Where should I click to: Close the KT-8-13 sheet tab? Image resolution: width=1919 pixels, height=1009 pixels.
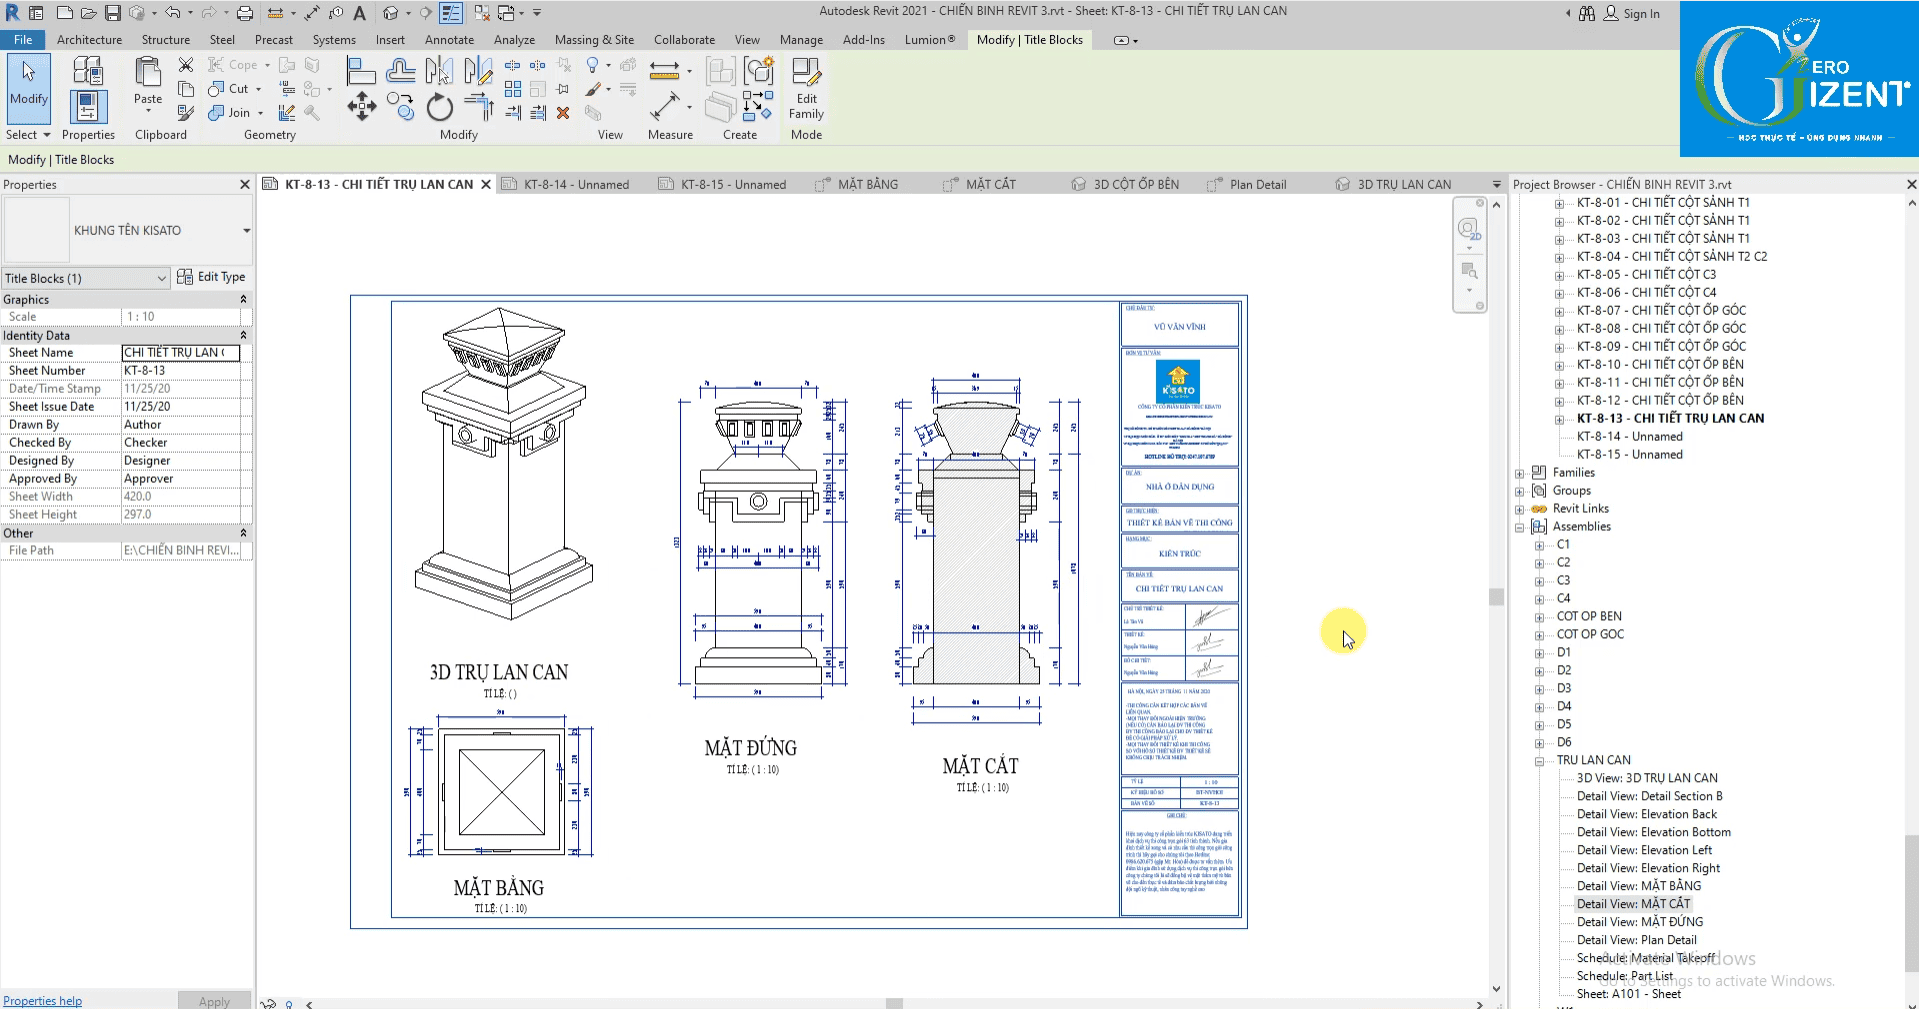(486, 184)
